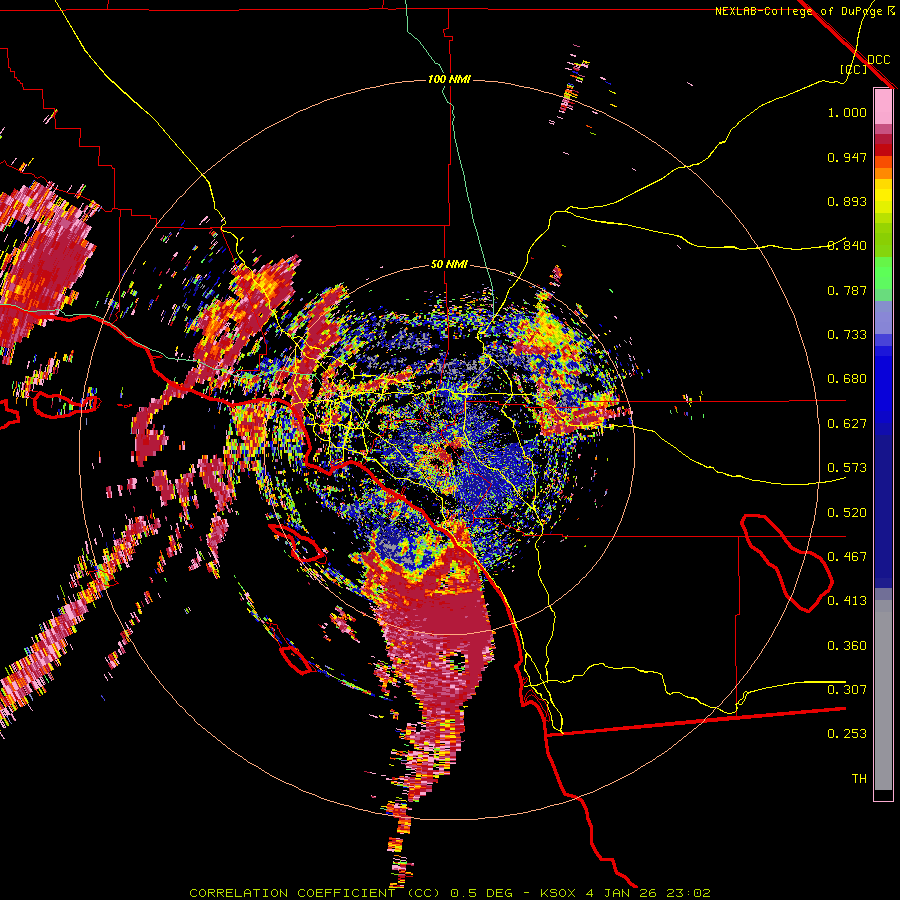Click the 23:02 timestamp in caption
The height and width of the screenshot is (900, 900).
click(x=690, y=893)
